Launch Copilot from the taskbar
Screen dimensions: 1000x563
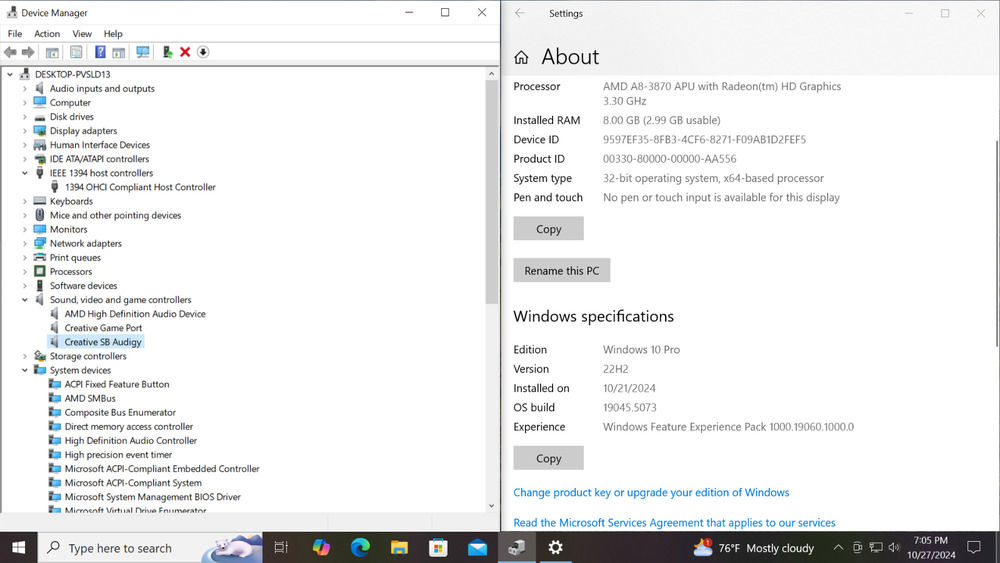321,547
